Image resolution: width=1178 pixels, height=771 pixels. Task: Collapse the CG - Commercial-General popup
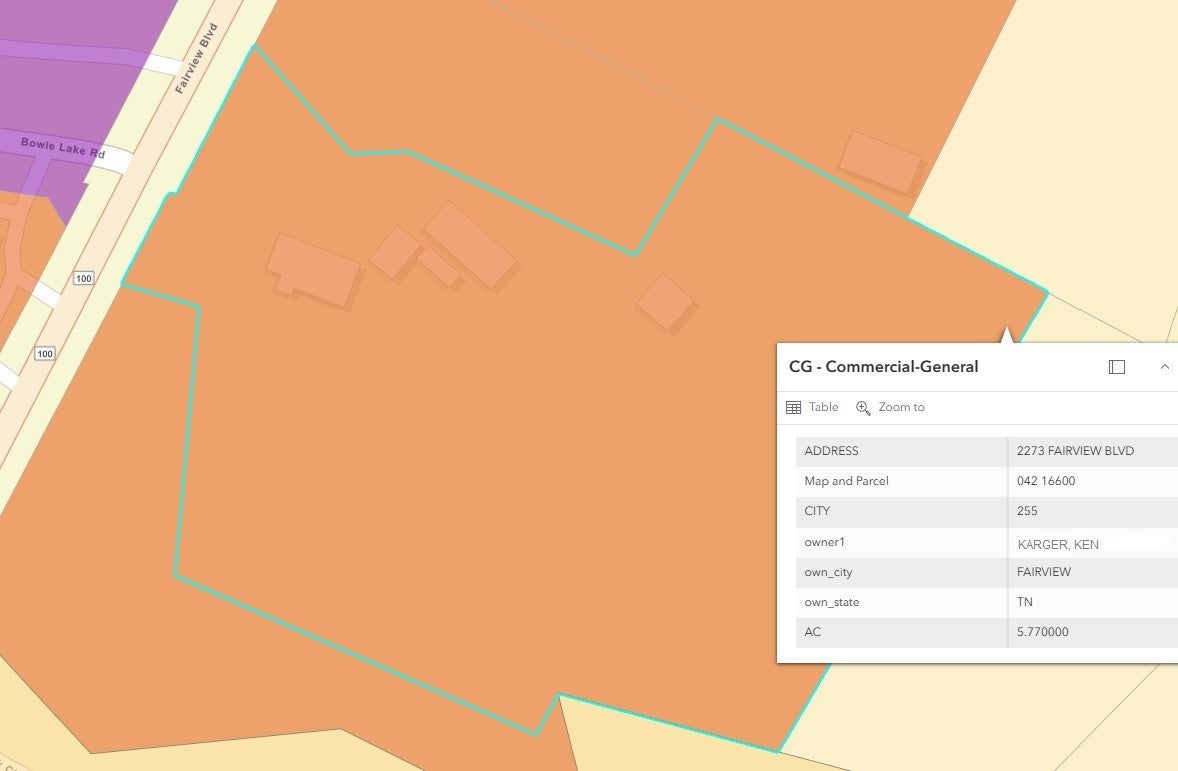point(1164,367)
